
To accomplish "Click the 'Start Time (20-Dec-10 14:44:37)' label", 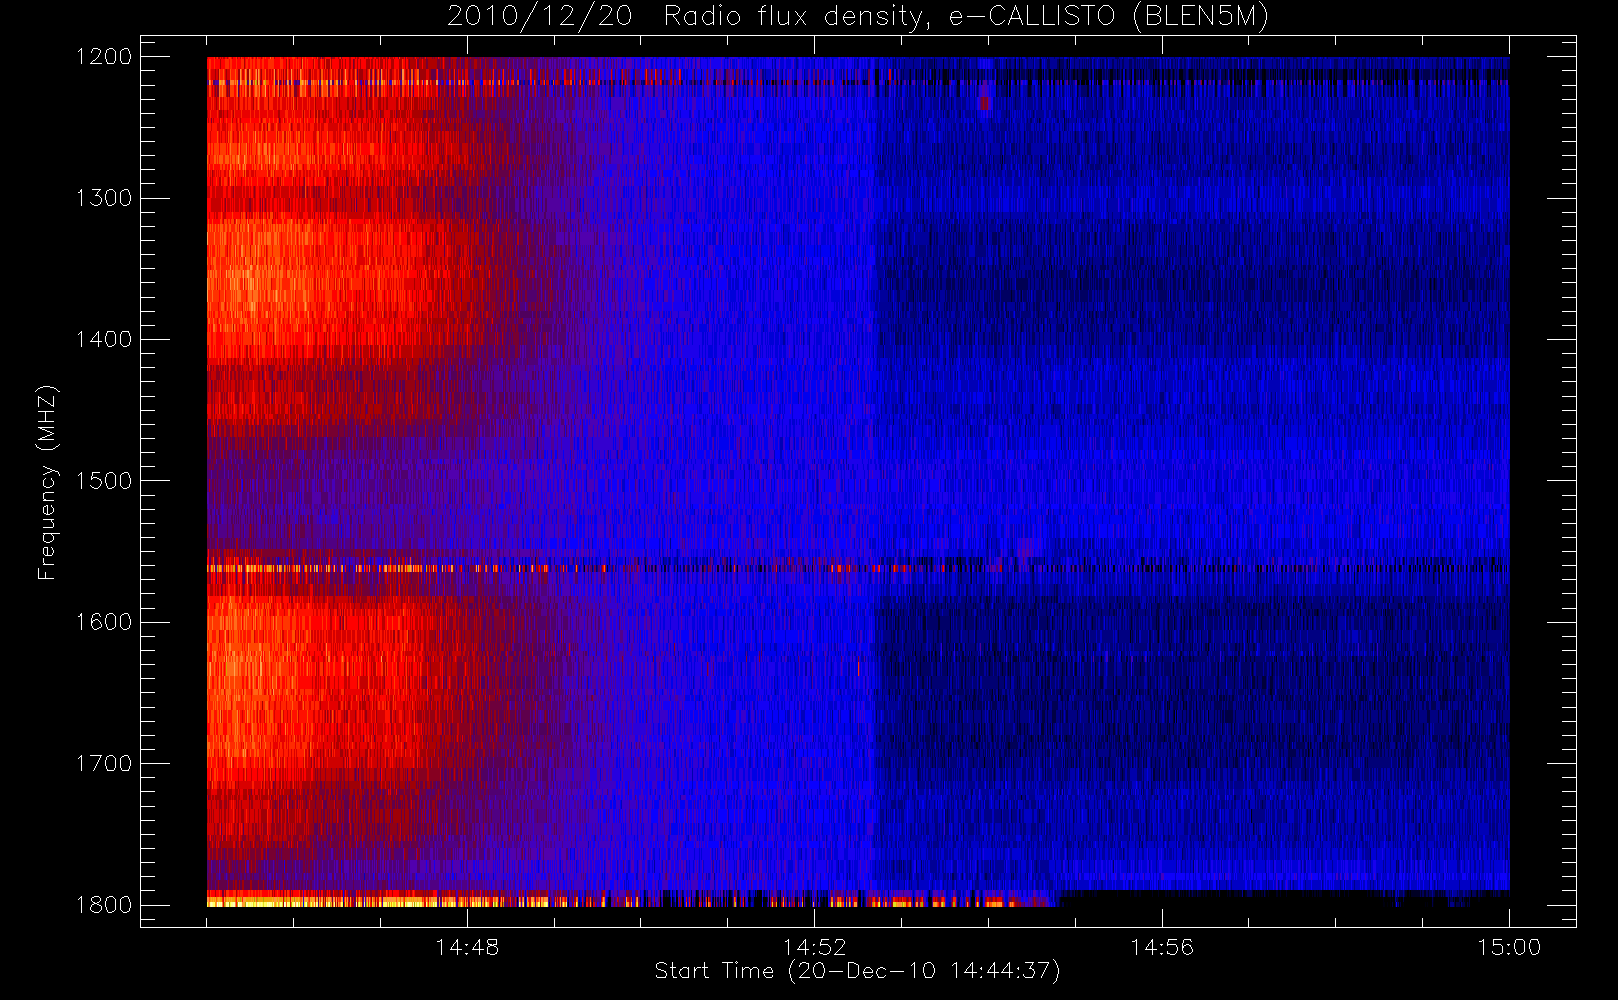I will (857, 971).
